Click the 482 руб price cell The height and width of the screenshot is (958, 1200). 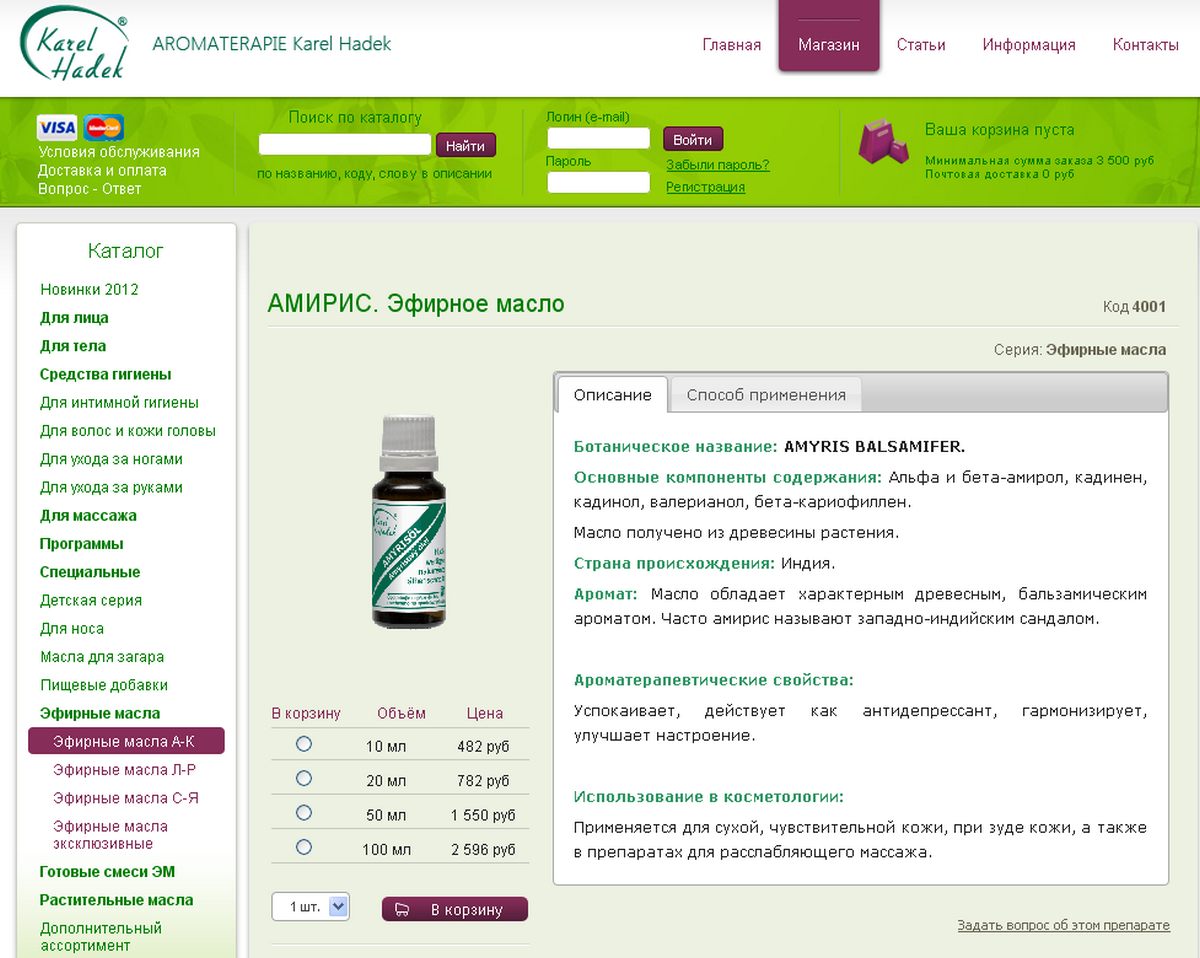click(x=484, y=747)
